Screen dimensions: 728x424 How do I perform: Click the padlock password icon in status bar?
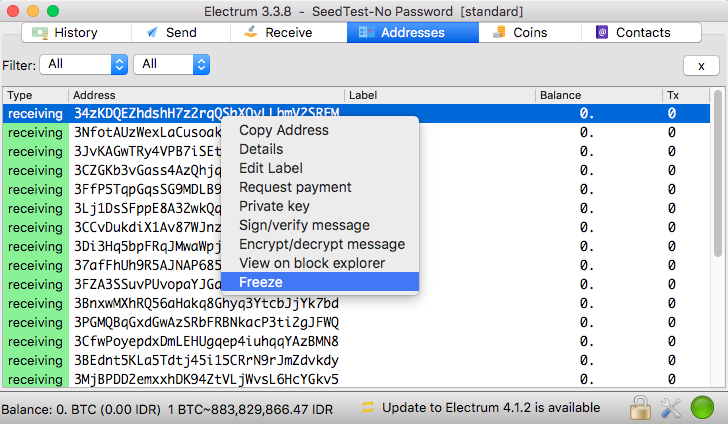pyautogui.click(x=640, y=408)
